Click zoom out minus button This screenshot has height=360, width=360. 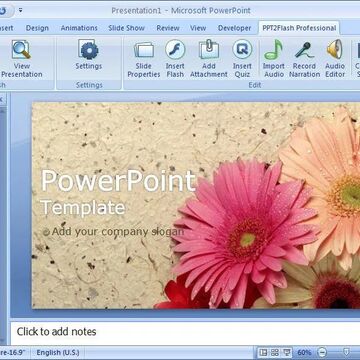322,352
